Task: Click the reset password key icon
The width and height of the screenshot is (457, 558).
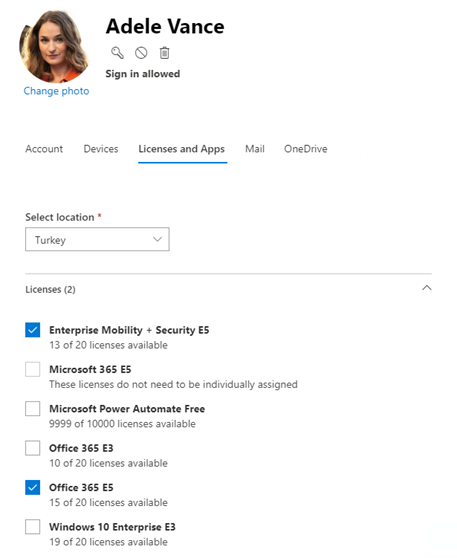Action: pyautogui.click(x=117, y=53)
